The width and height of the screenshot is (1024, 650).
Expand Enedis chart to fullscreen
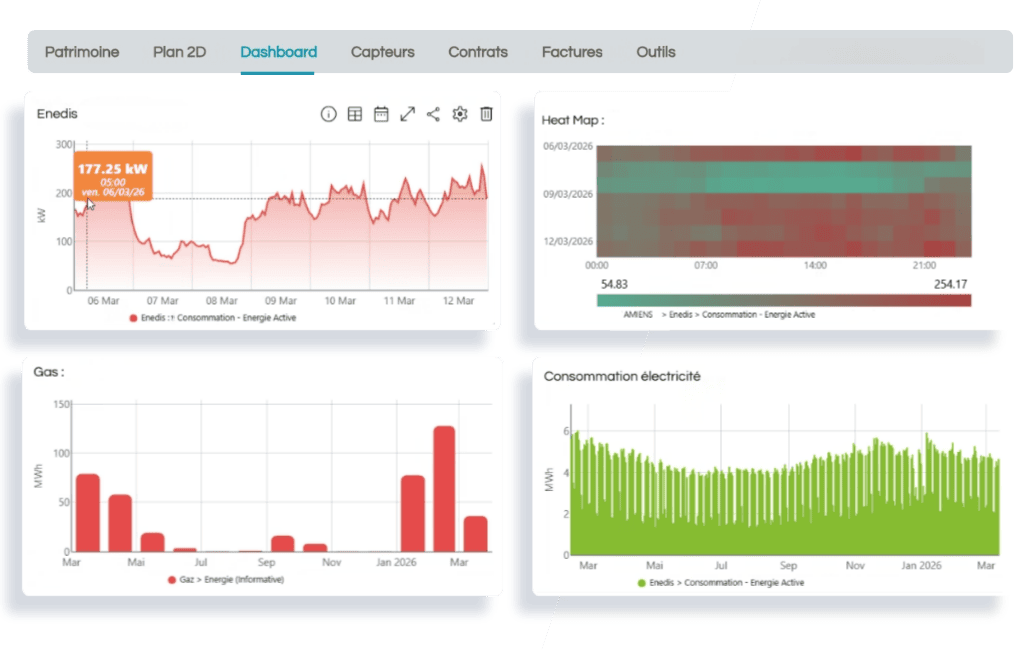(407, 114)
